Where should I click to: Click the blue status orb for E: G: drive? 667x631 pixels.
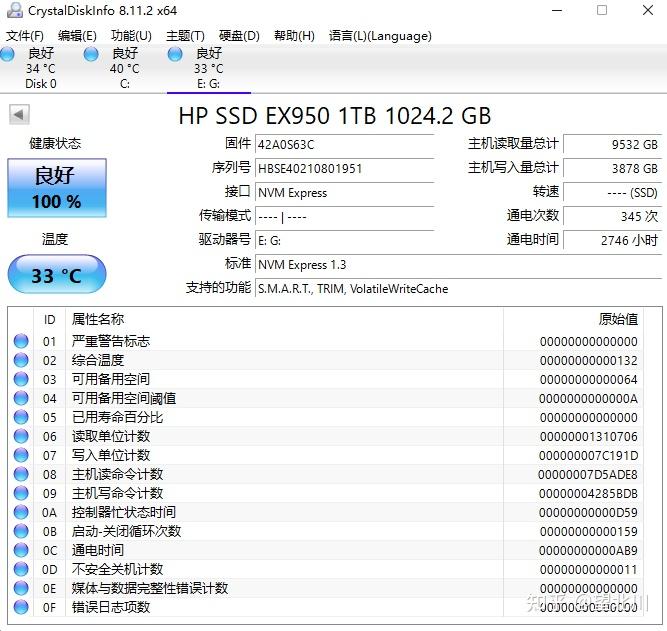[175, 54]
